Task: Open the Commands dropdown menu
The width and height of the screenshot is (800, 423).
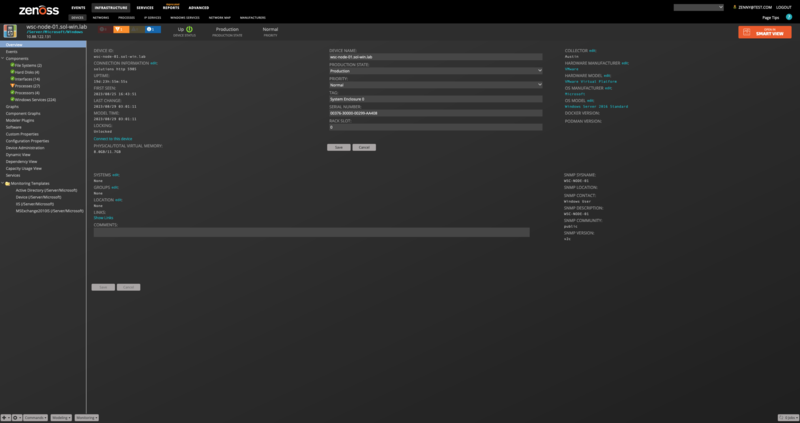Action: (x=35, y=417)
